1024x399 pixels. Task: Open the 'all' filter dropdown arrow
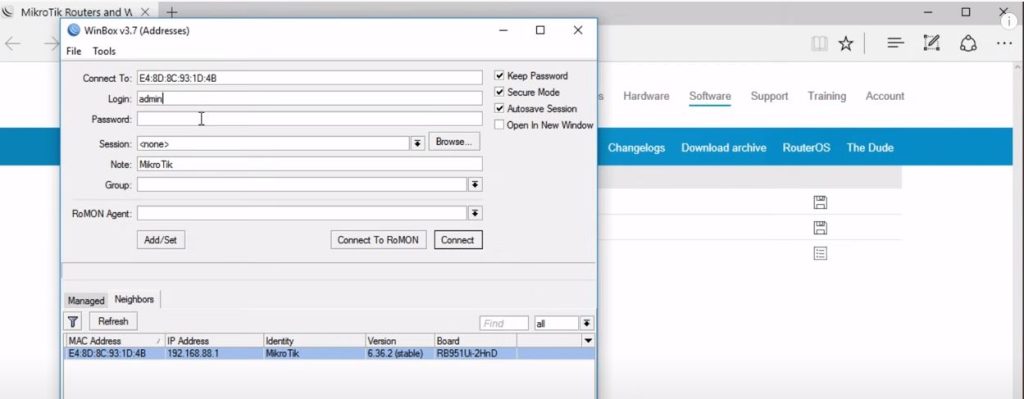click(586, 323)
